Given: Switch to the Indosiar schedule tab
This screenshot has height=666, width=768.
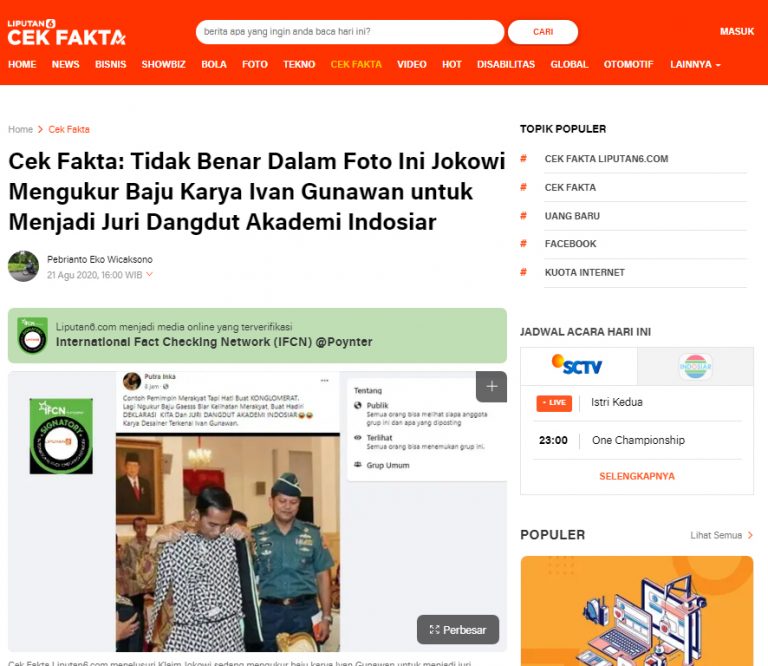Looking at the screenshot, I should [x=695, y=366].
